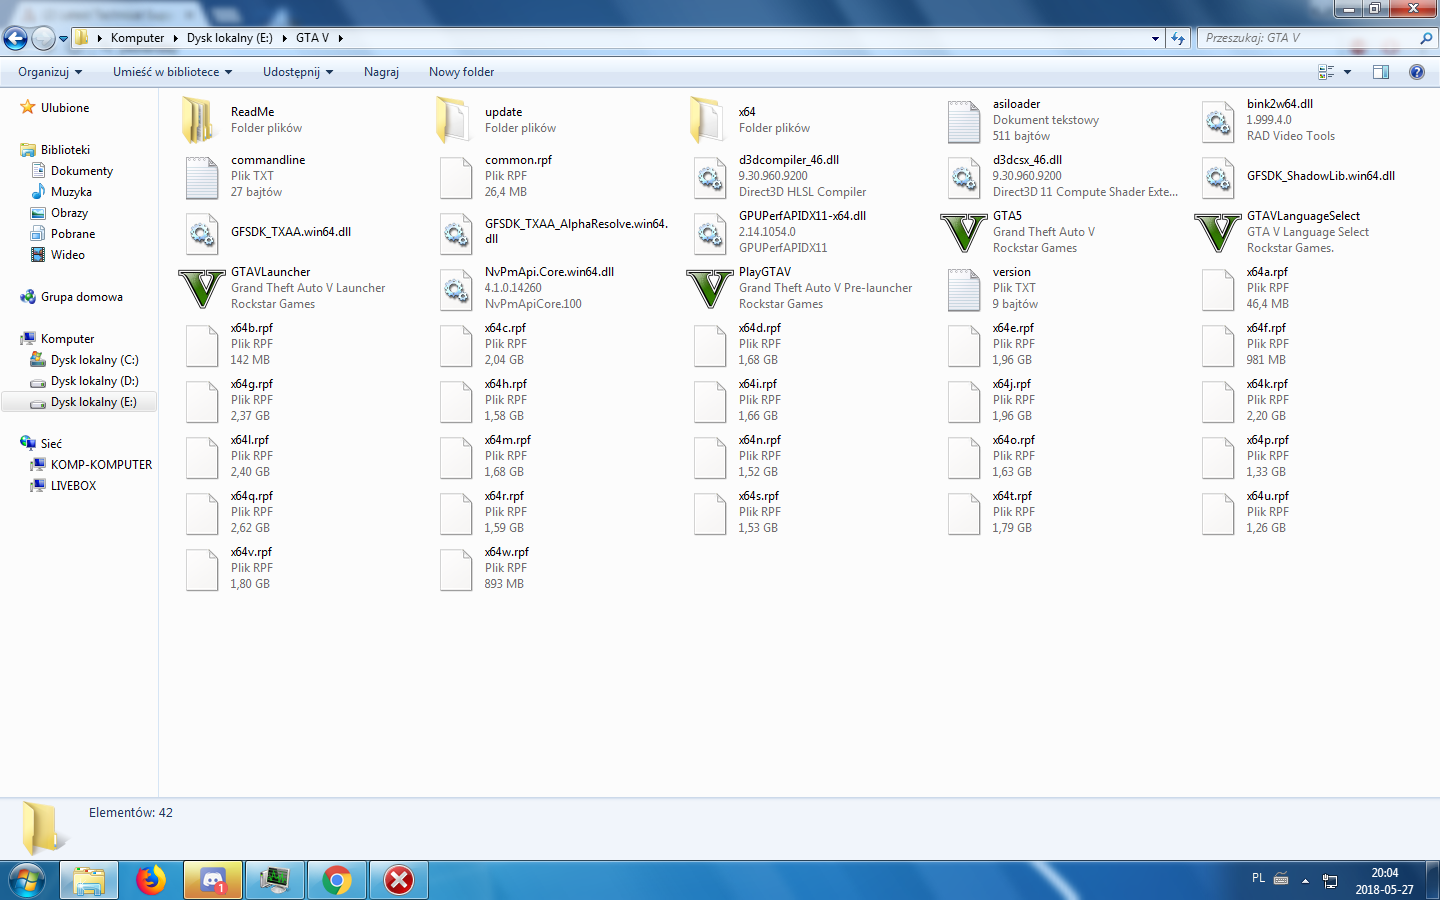Toggle the preview pane button
This screenshot has width=1440, height=900.
(x=1381, y=72)
